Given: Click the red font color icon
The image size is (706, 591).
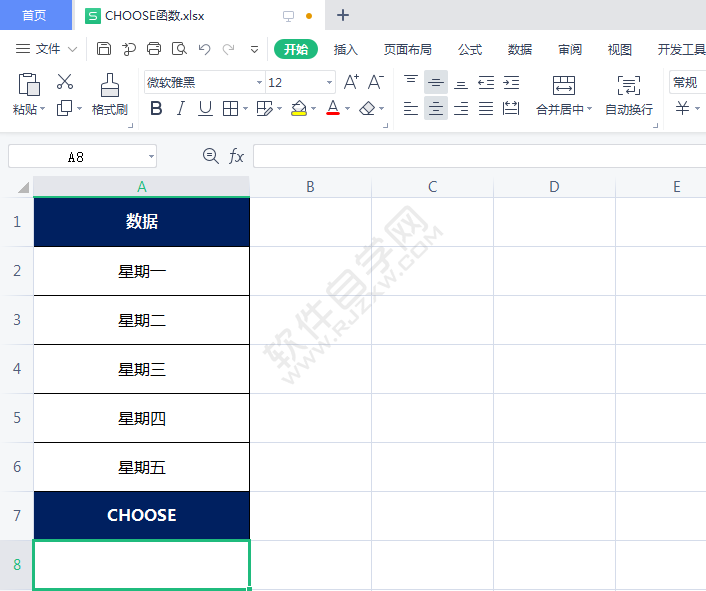Looking at the screenshot, I should (333, 108).
